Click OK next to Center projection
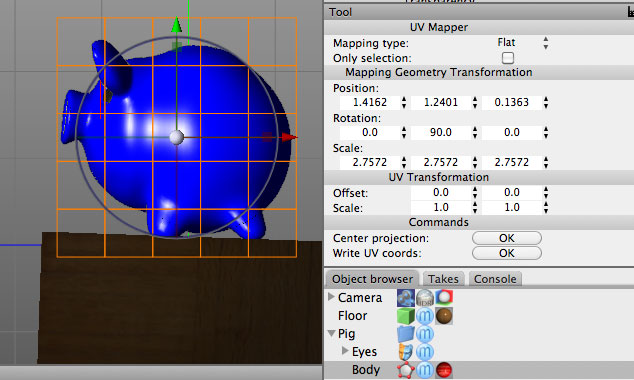This screenshot has width=634, height=380. [x=507, y=238]
